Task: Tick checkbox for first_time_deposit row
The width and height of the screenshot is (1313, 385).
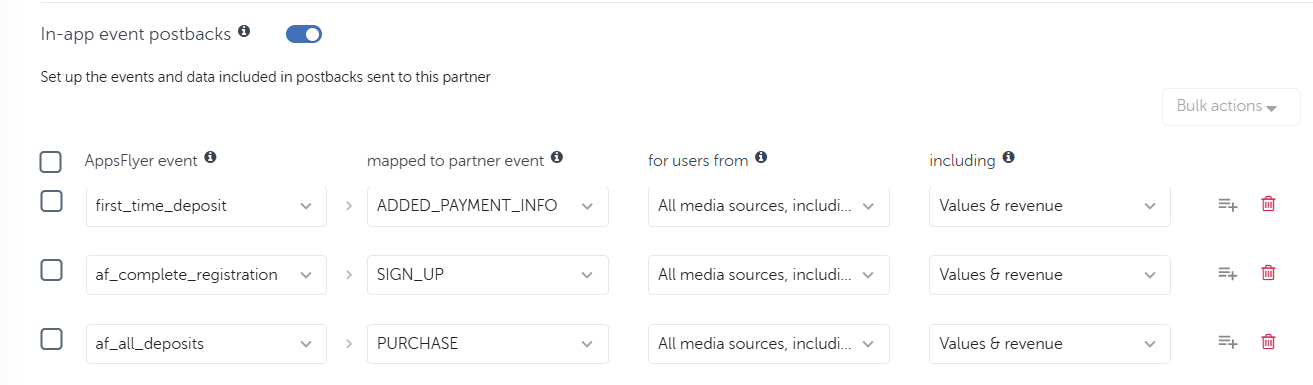Action: (51, 201)
